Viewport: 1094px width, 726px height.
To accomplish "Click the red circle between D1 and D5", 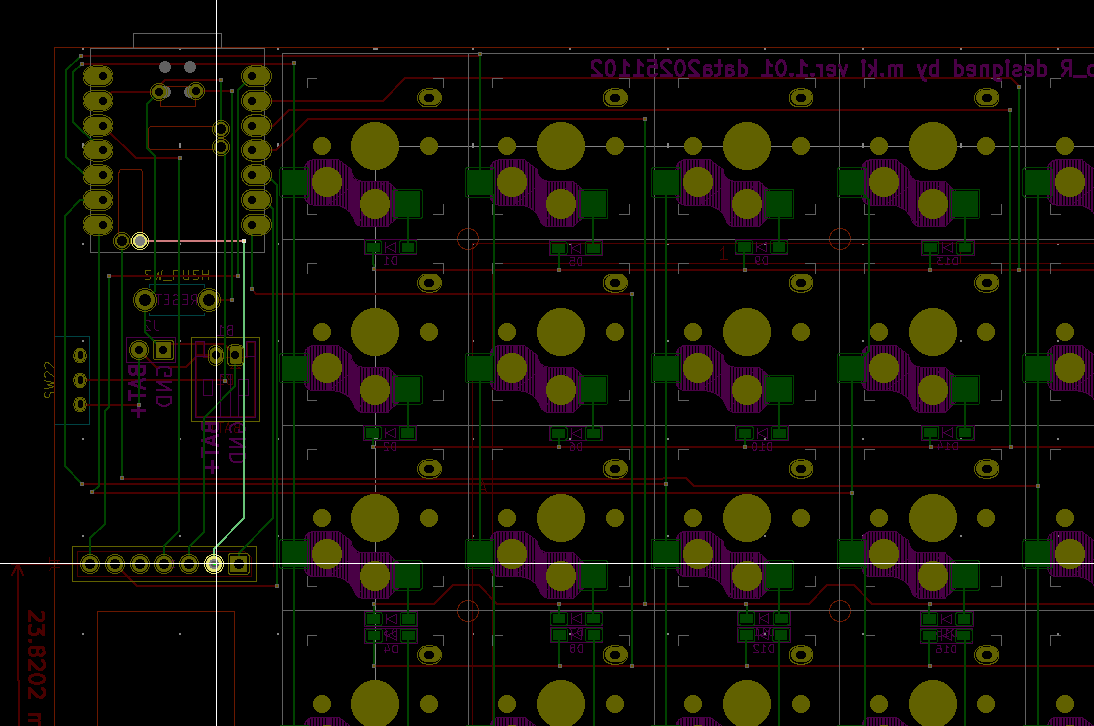I will 467,239.
